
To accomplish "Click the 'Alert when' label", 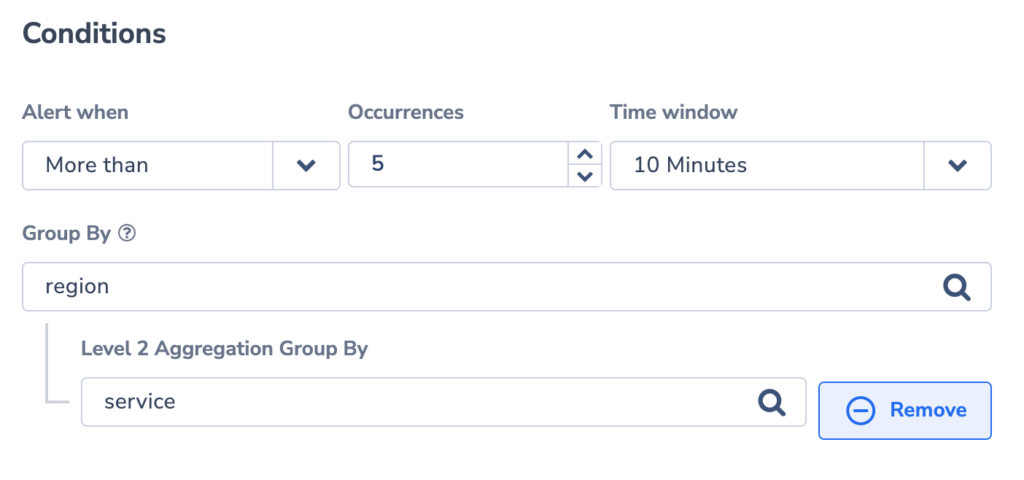I will pyautogui.click(x=75, y=112).
